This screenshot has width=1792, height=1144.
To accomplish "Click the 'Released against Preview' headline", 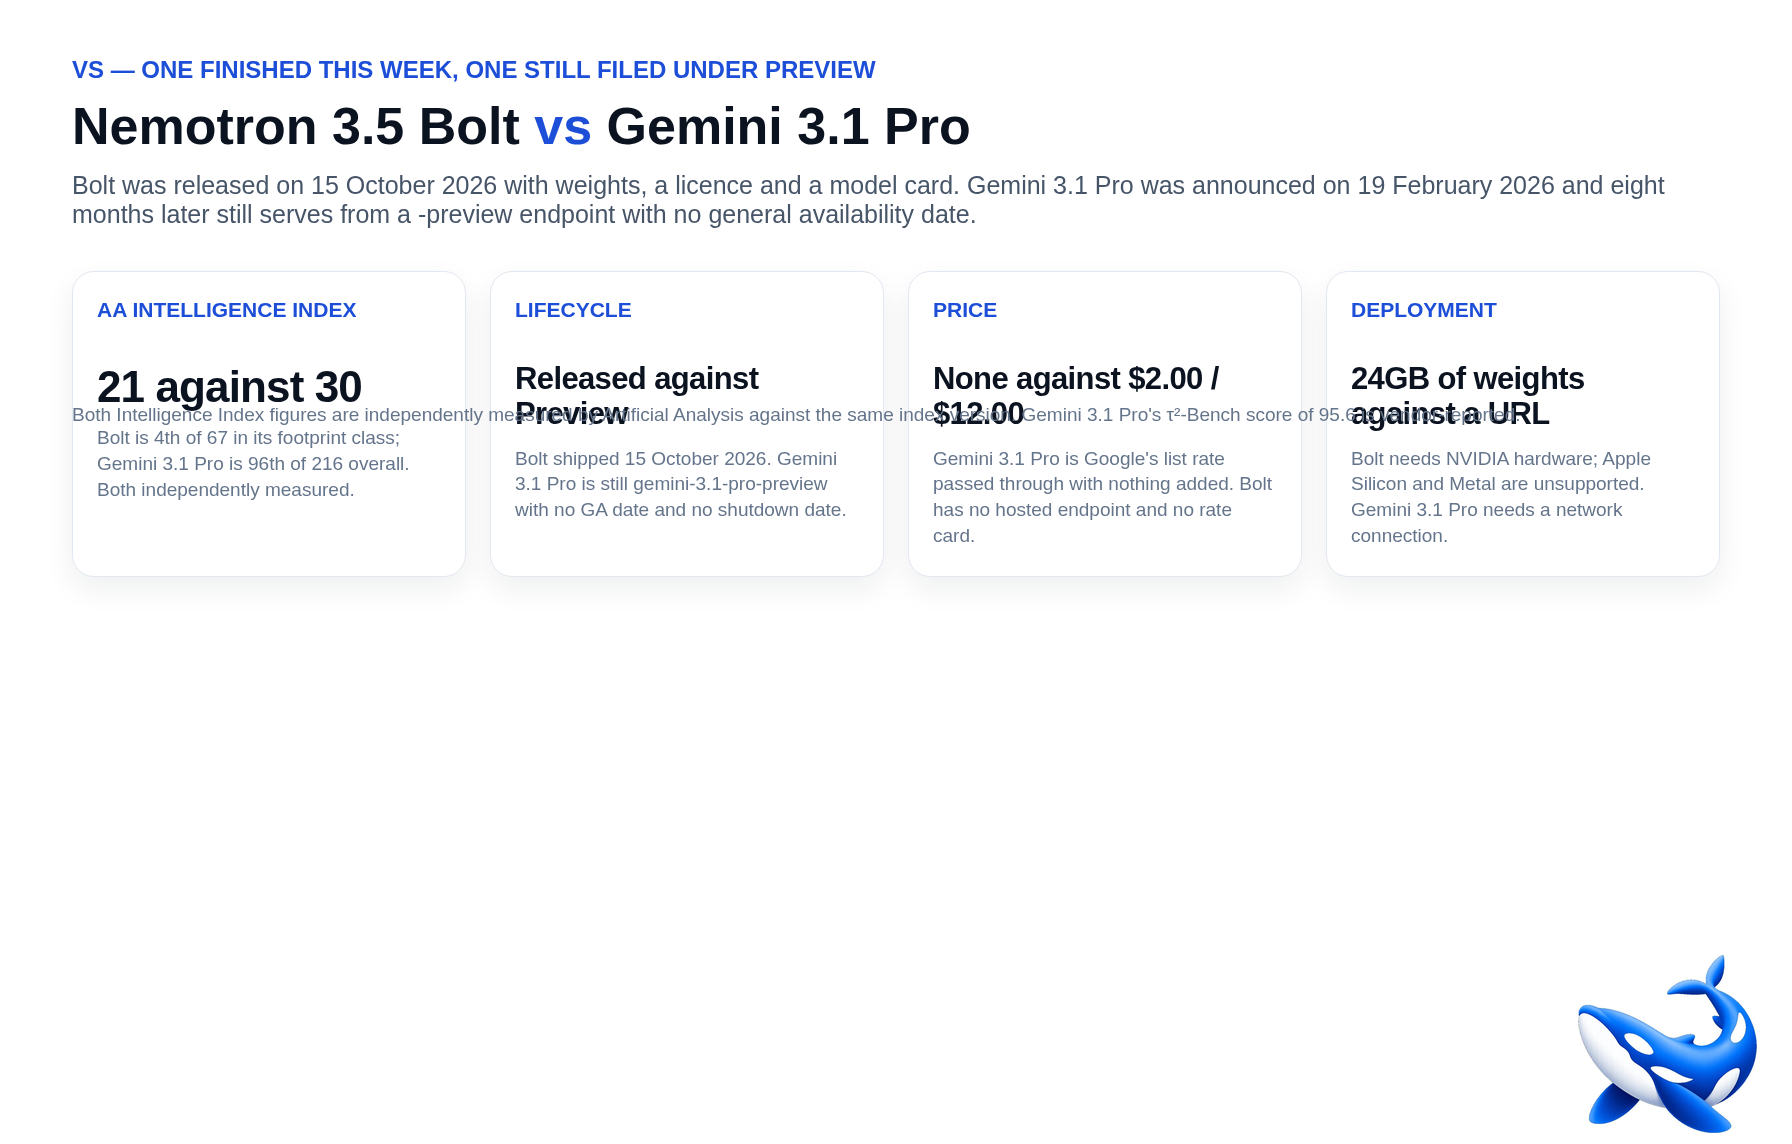I will coord(636,396).
